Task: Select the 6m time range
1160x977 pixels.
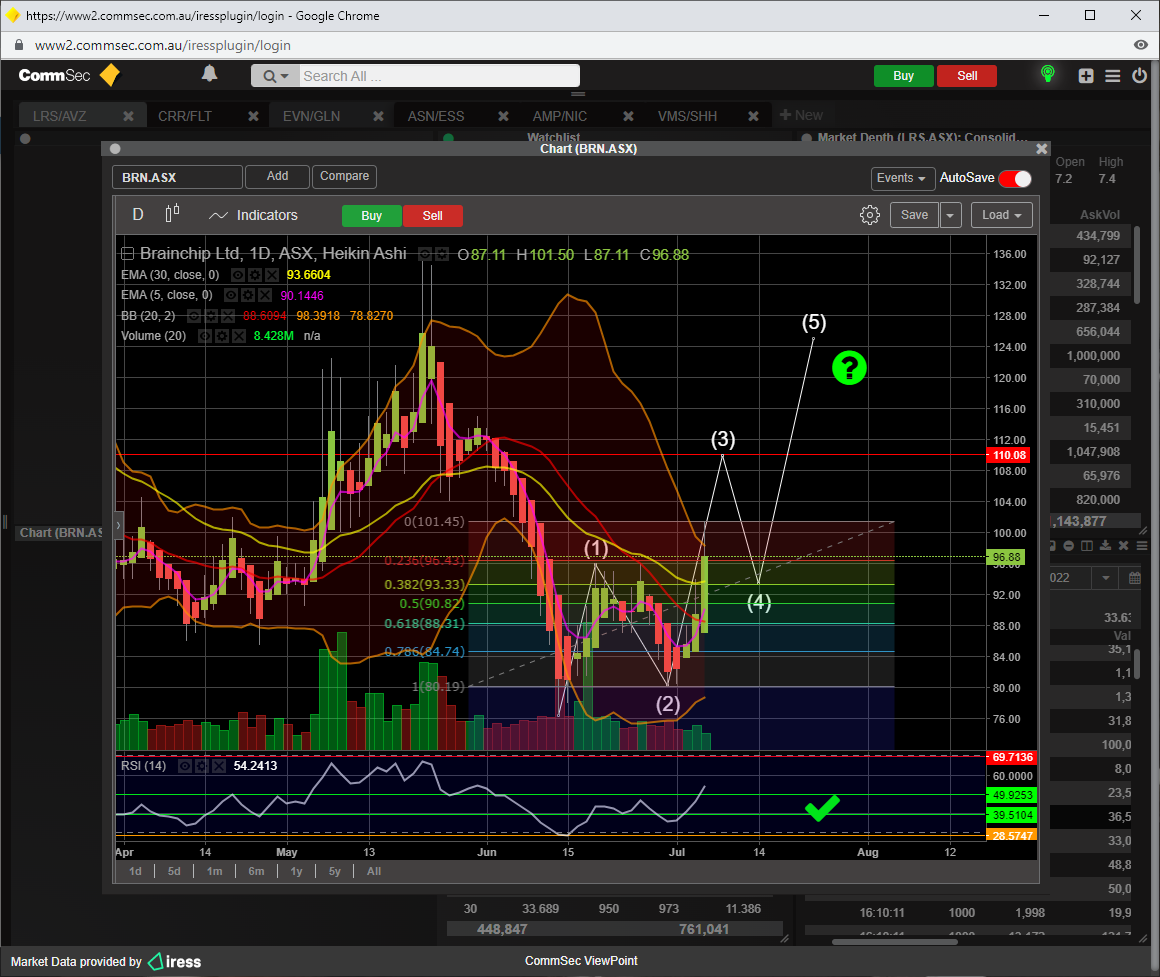Action: (256, 871)
